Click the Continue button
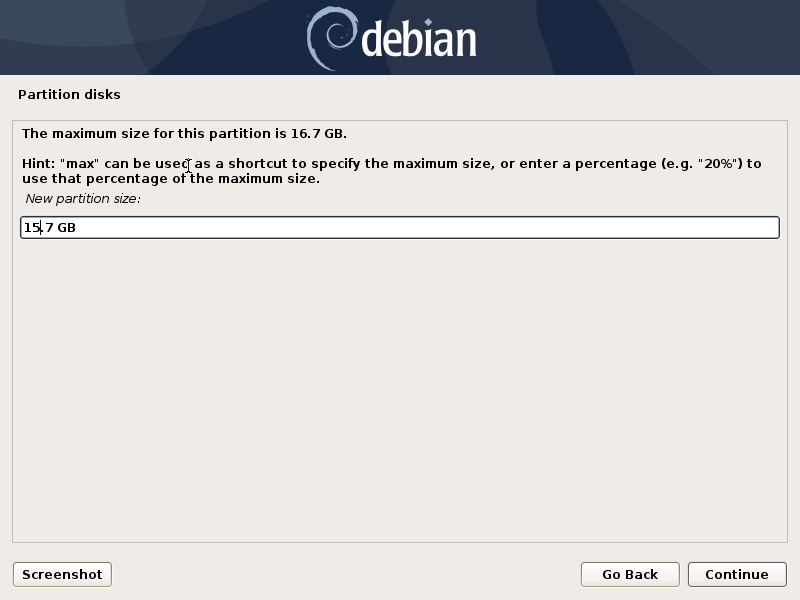Viewport: 800px width, 600px height. [x=737, y=574]
